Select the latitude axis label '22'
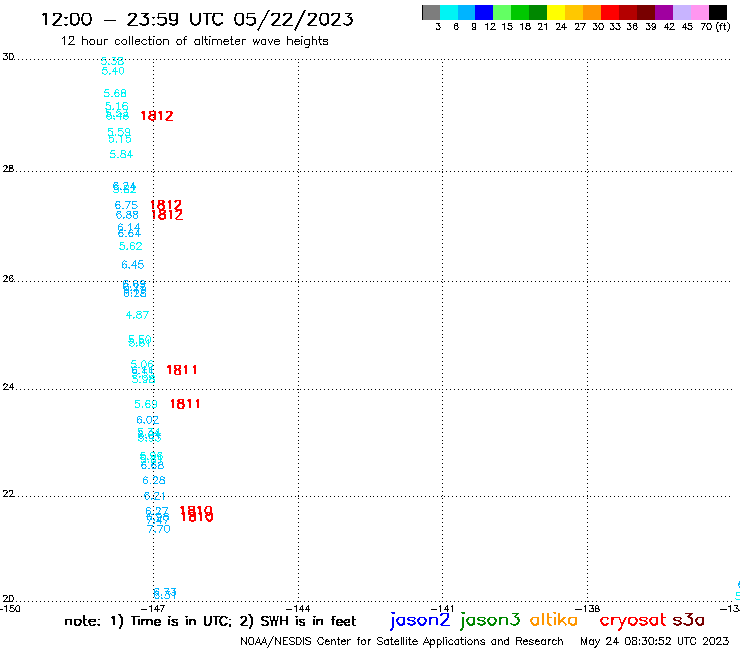This screenshot has width=740, height=650. click(x=8, y=494)
